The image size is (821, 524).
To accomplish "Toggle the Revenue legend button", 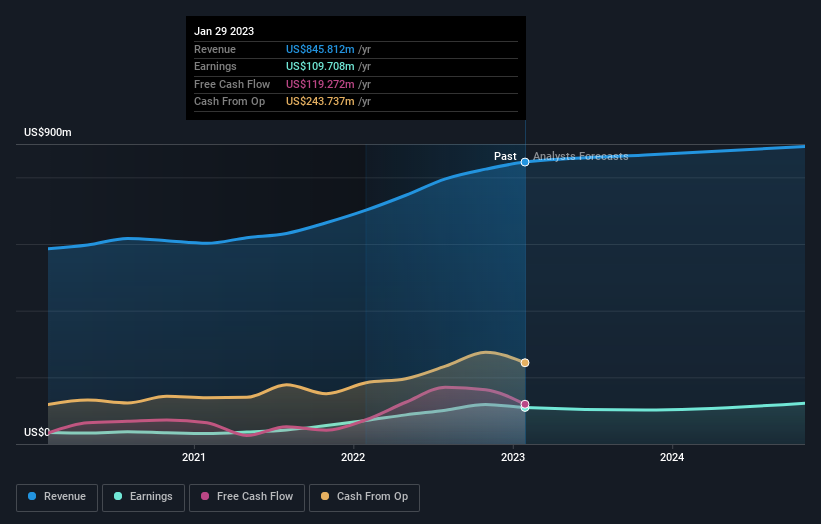I will coord(57,497).
